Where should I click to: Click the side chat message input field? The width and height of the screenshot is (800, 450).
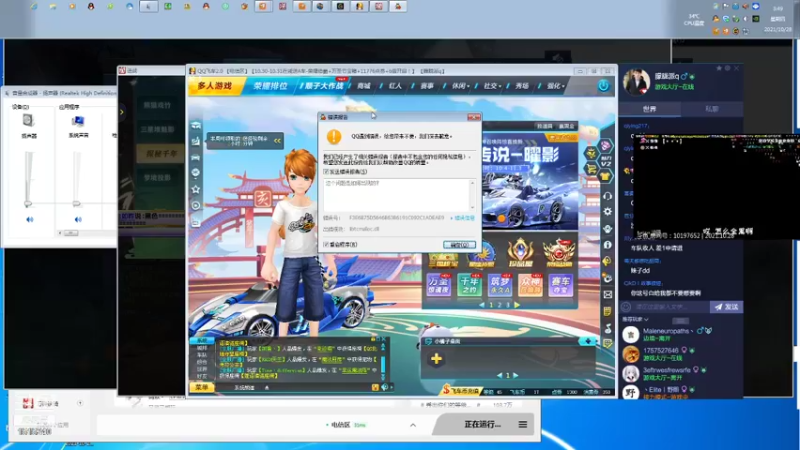[670, 307]
